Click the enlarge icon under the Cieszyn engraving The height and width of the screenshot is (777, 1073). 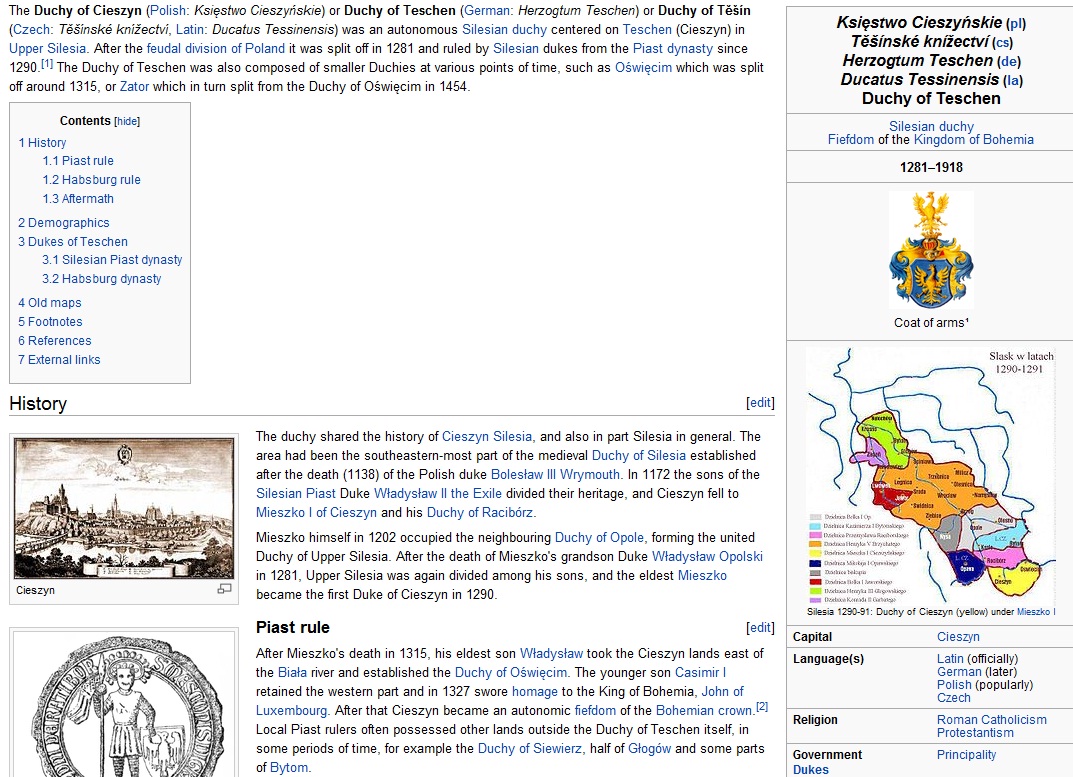point(224,589)
